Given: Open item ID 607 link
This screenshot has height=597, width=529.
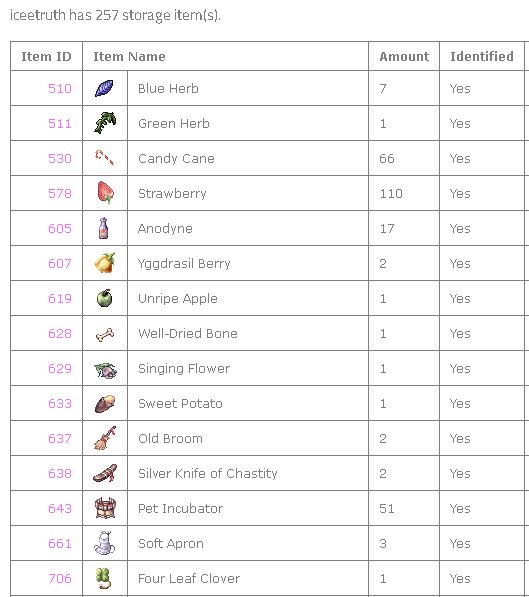Looking at the screenshot, I should (x=60, y=263).
